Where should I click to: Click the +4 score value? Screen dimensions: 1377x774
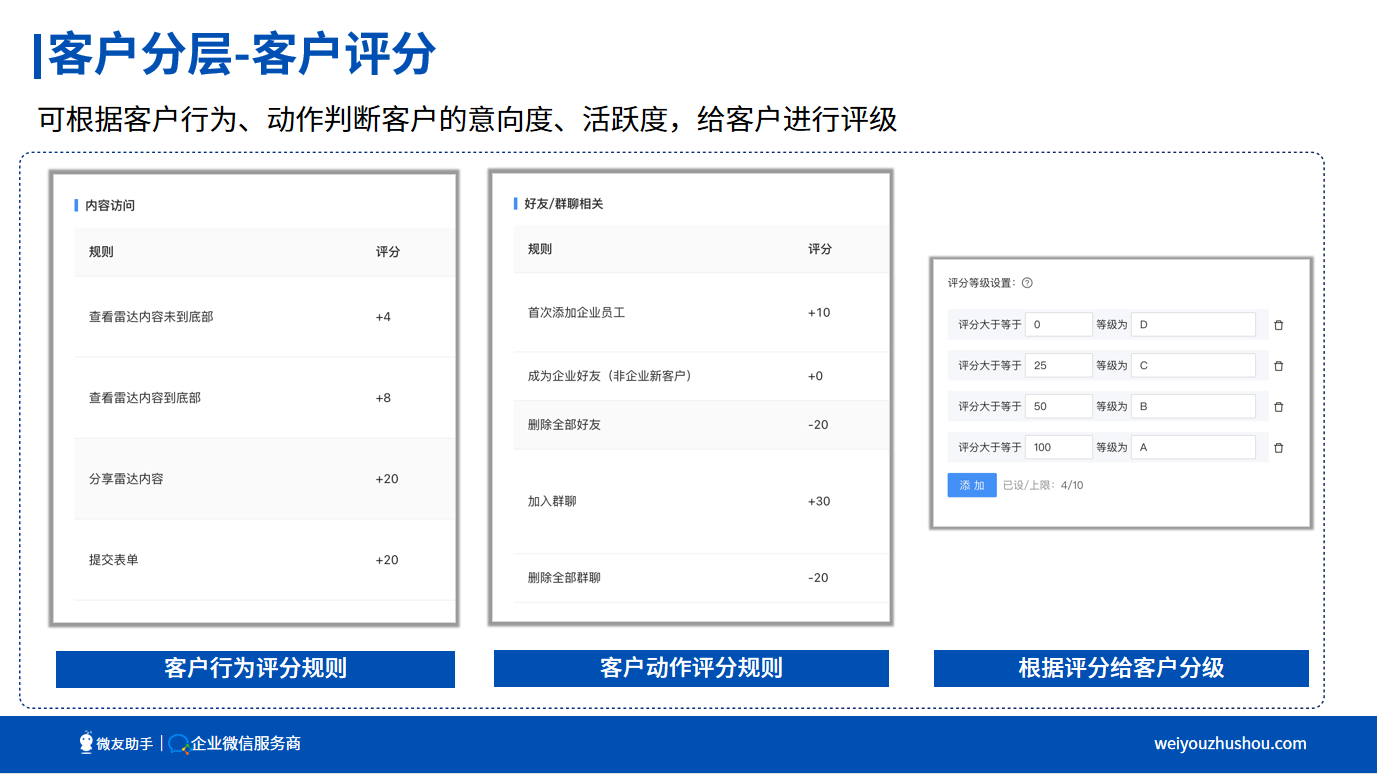point(383,317)
